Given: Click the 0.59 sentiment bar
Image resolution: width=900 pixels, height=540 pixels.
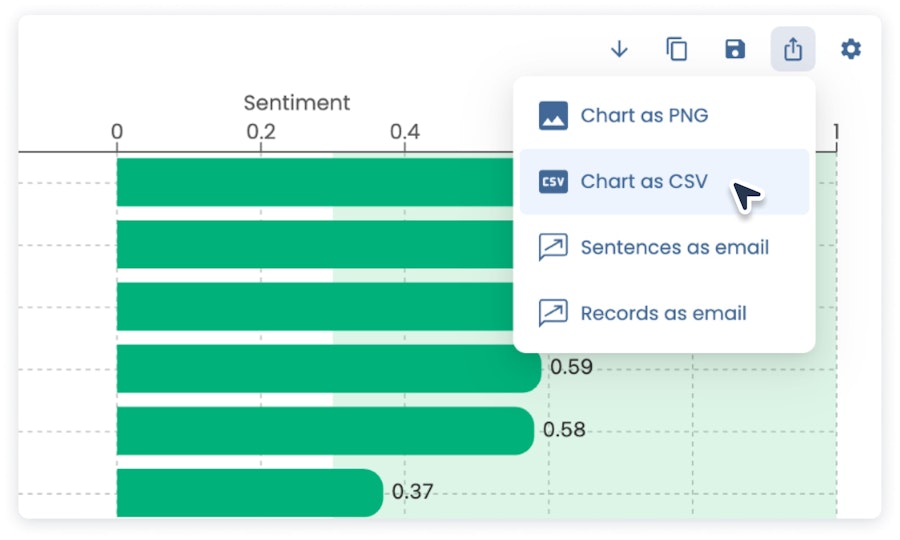Looking at the screenshot, I should coord(329,368).
